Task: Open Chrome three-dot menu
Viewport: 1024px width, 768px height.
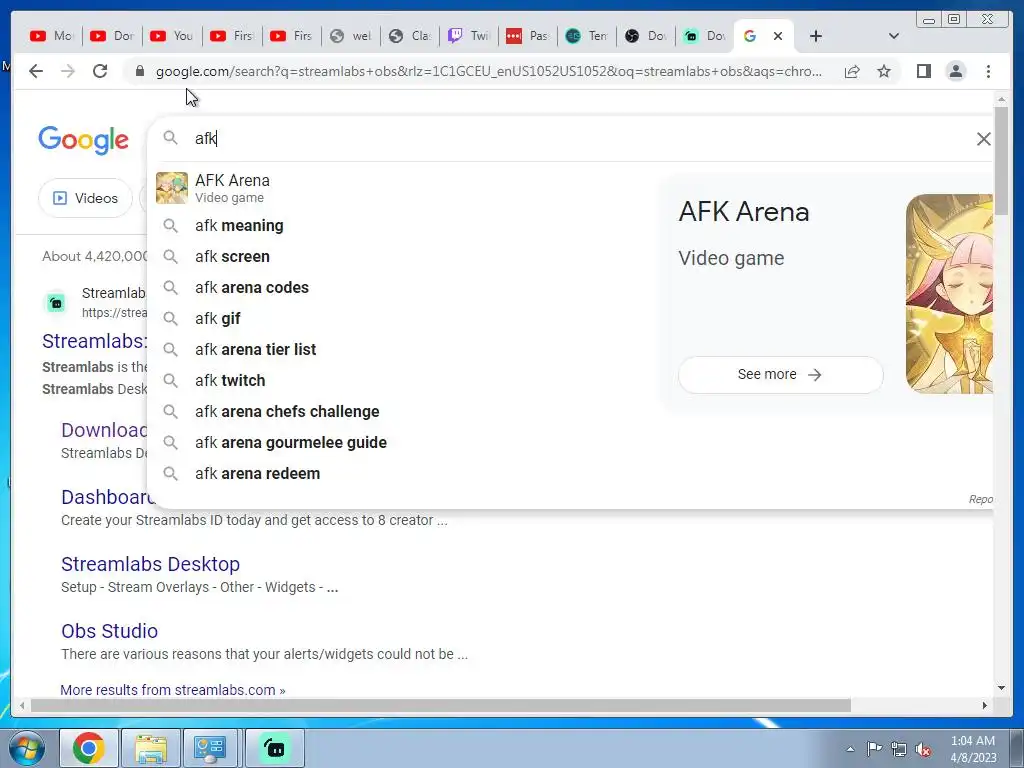Action: coord(988,71)
